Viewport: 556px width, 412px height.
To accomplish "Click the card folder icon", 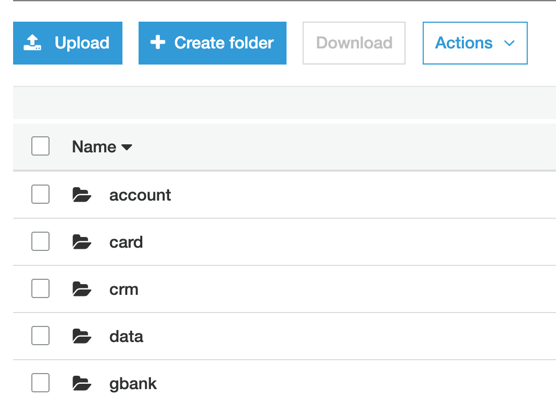I will tap(82, 242).
